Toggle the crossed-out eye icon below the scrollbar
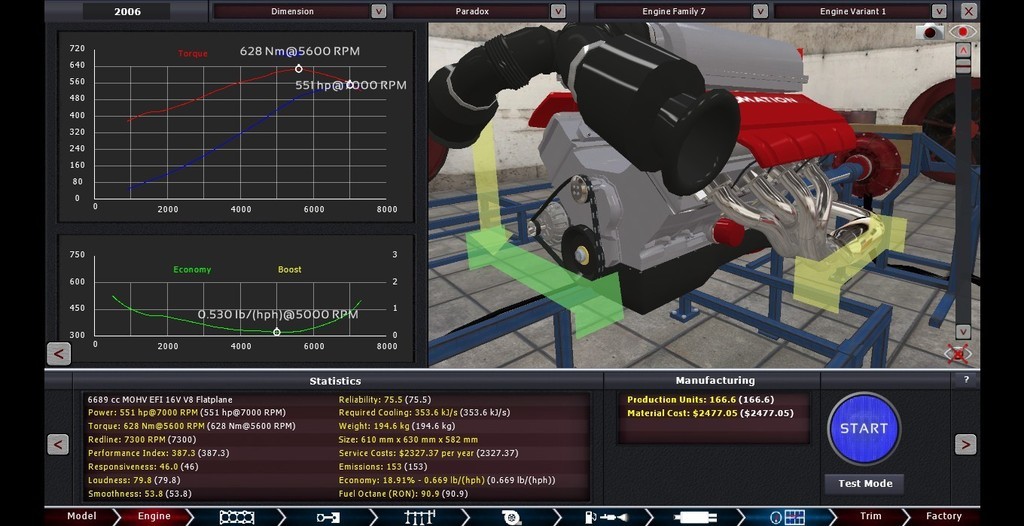The width and height of the screenshot is (1024, 526). point(958,353)
